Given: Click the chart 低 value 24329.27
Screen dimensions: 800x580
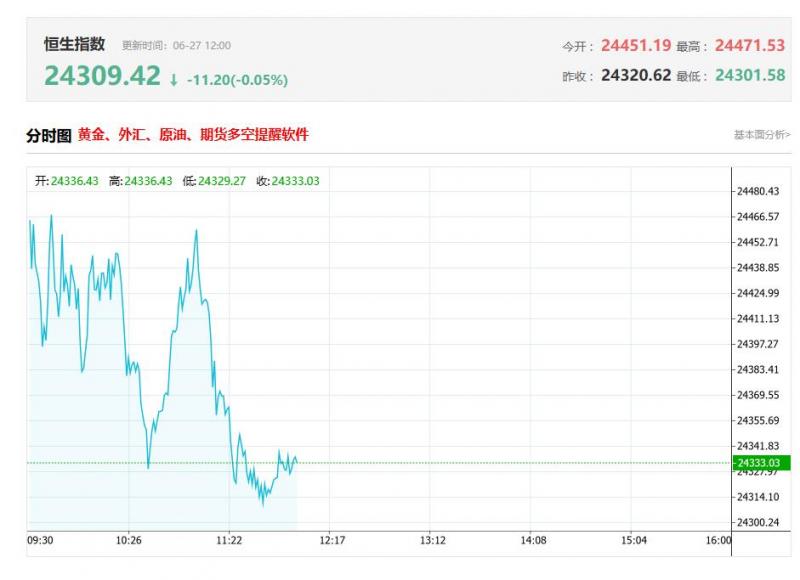Looking at the screenshot, I should coord(222,181).
